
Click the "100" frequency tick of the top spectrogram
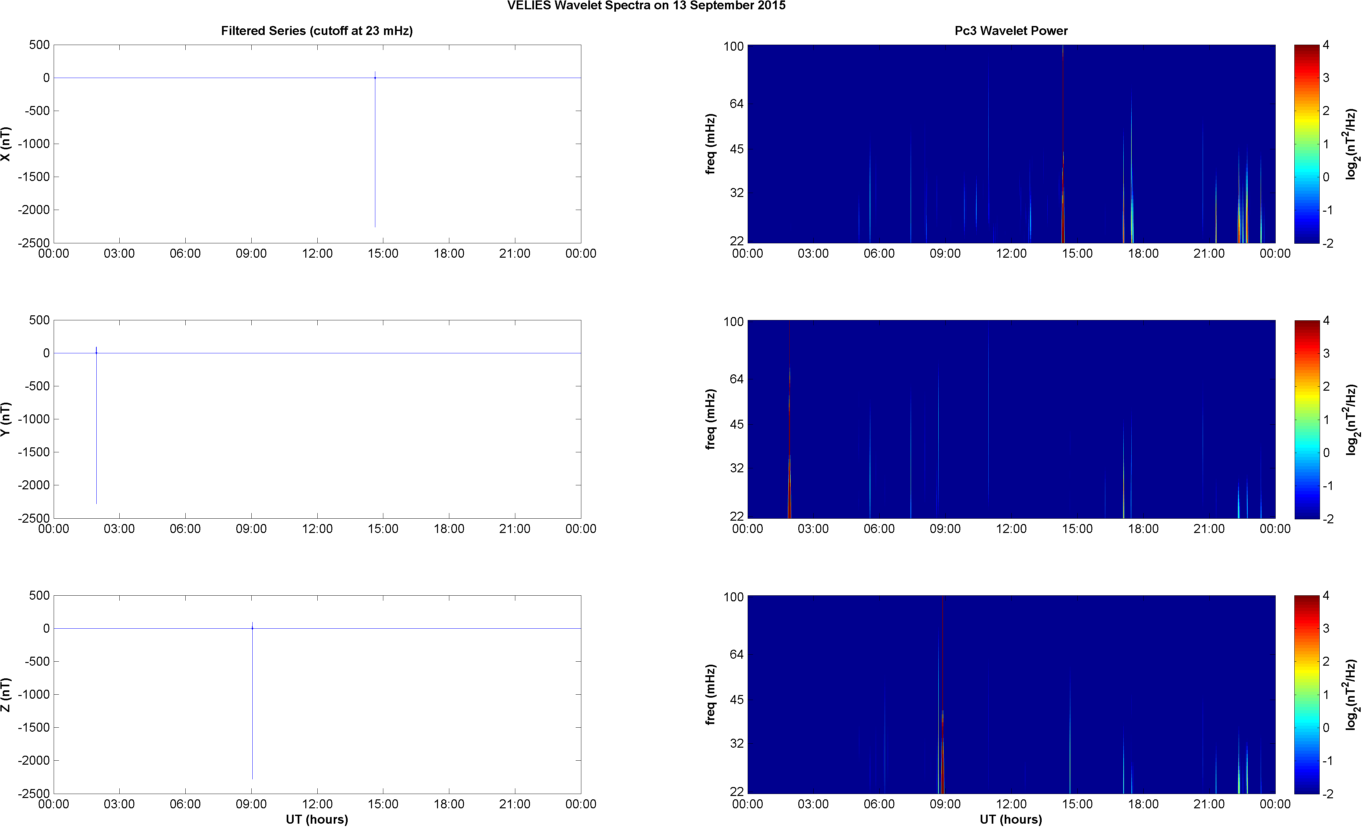[733, 45]
